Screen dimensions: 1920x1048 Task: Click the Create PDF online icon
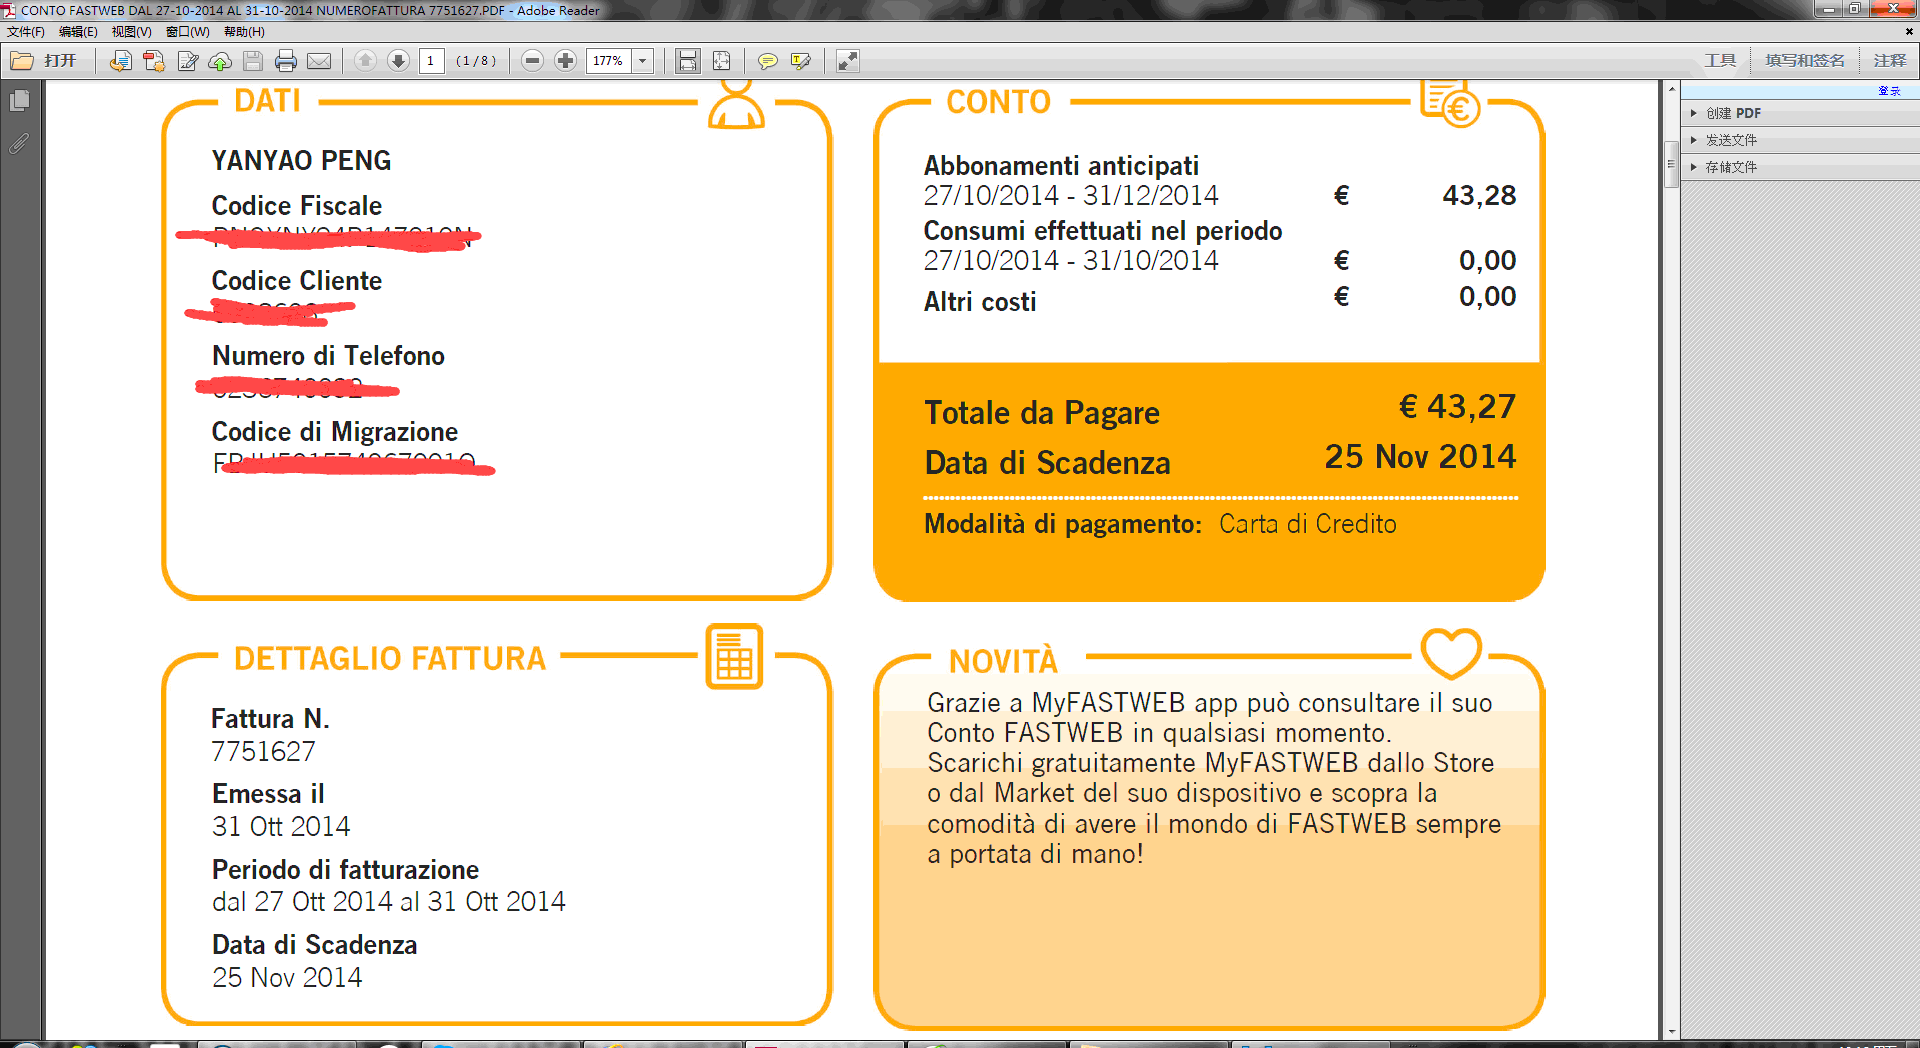point(120,61)
